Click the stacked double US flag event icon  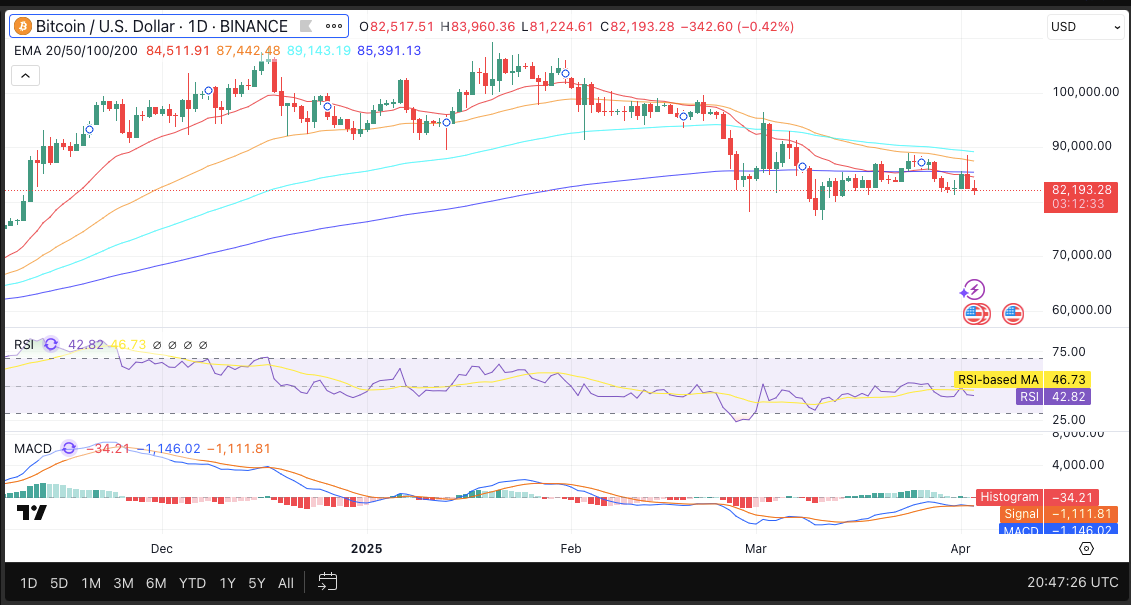pos(977,314)
